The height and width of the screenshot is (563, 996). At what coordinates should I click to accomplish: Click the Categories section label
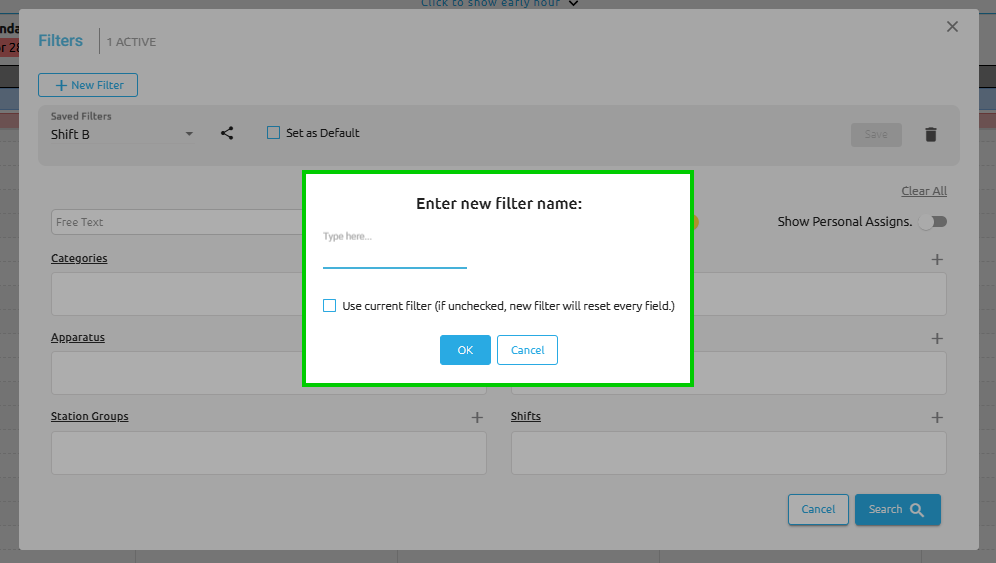point(79,258)
